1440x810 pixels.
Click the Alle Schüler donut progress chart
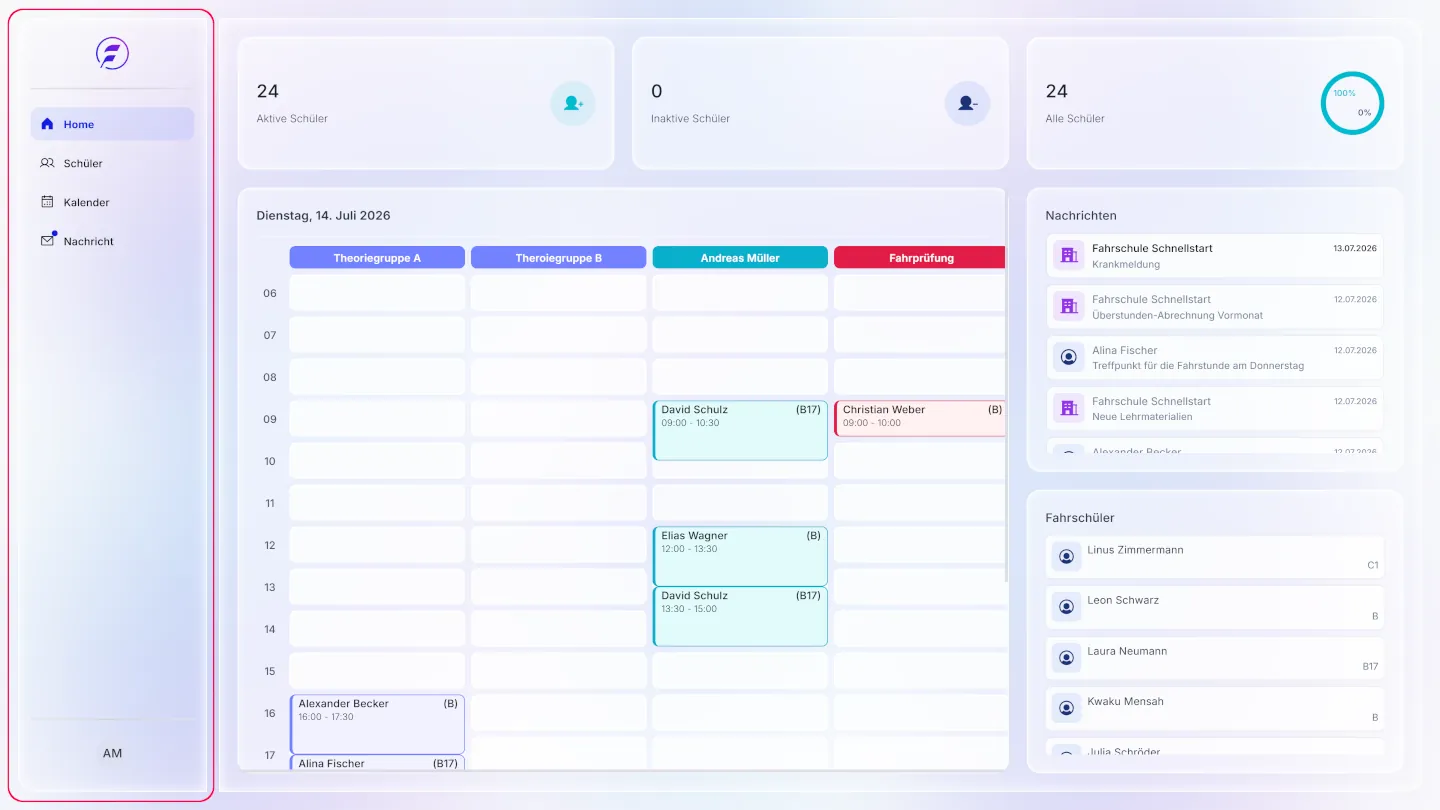tap(1352, 103)
